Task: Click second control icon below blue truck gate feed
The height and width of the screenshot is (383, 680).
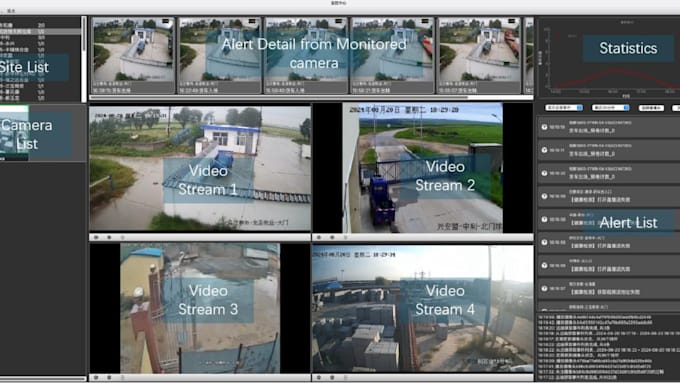Action: click(332, 237)
